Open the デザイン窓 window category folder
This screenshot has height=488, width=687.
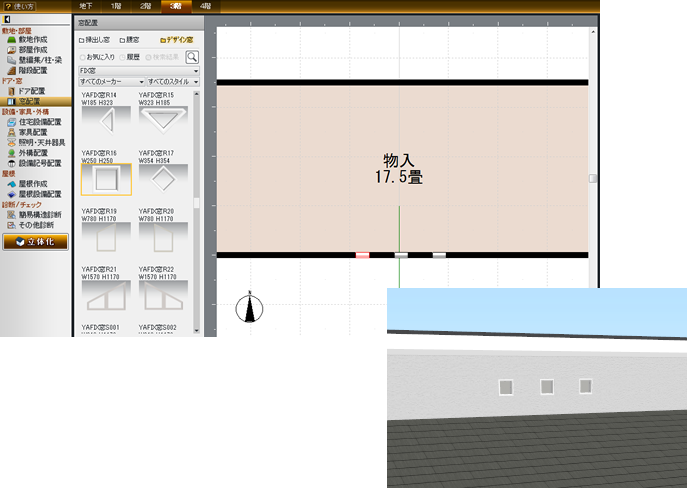pos(177,40)
